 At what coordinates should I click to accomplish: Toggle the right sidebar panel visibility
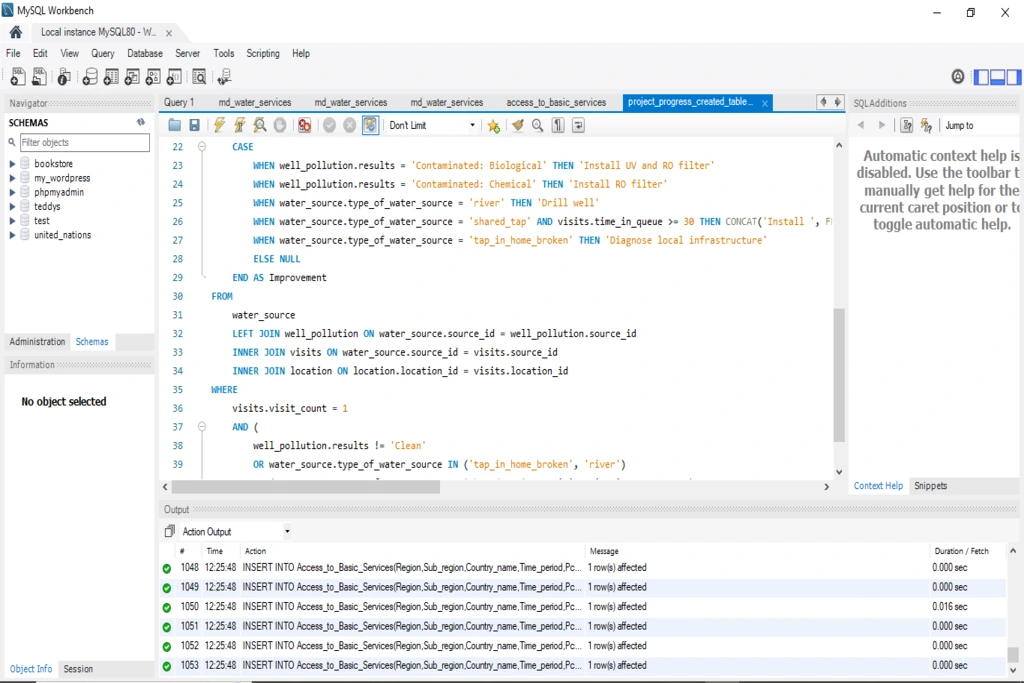[1014, 77]
